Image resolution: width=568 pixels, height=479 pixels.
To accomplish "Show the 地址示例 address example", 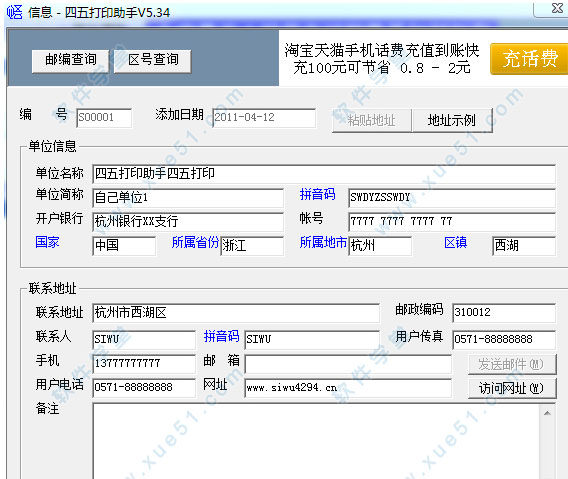I will click(x=452, y=120).
